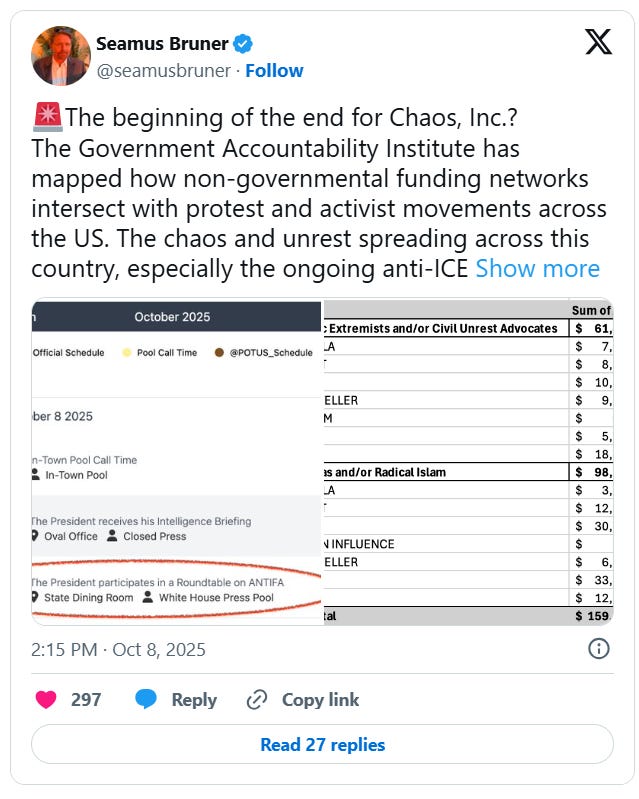
Task: Open the funding table spreadsheet image
Action: [468, 462]
